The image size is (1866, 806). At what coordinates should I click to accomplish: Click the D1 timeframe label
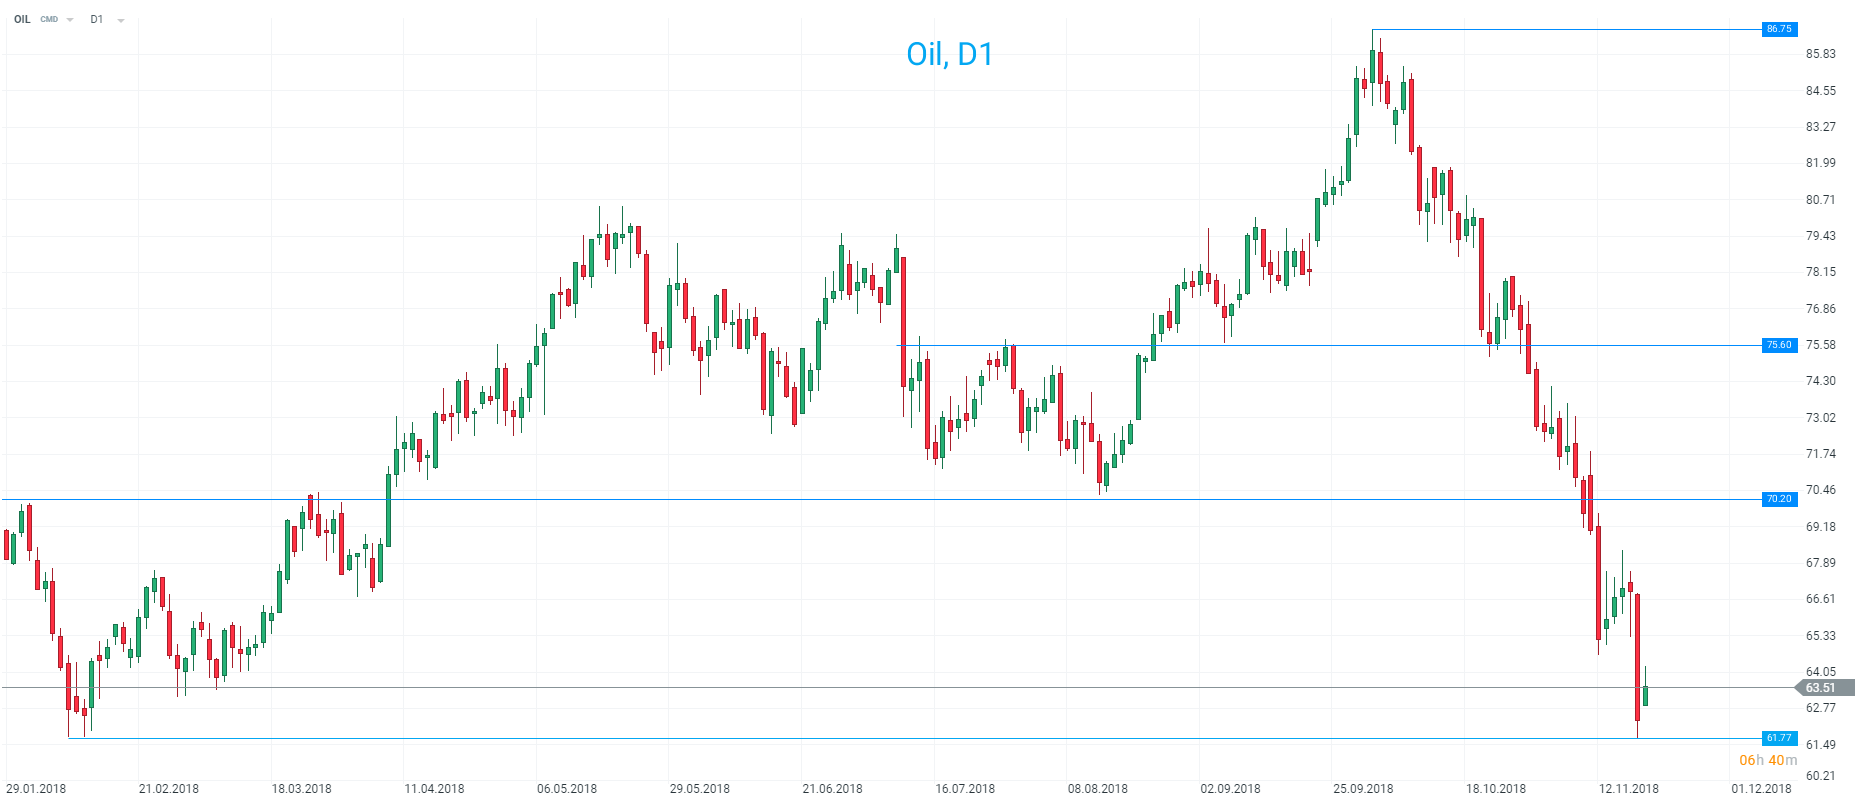[x=97, y=19]
